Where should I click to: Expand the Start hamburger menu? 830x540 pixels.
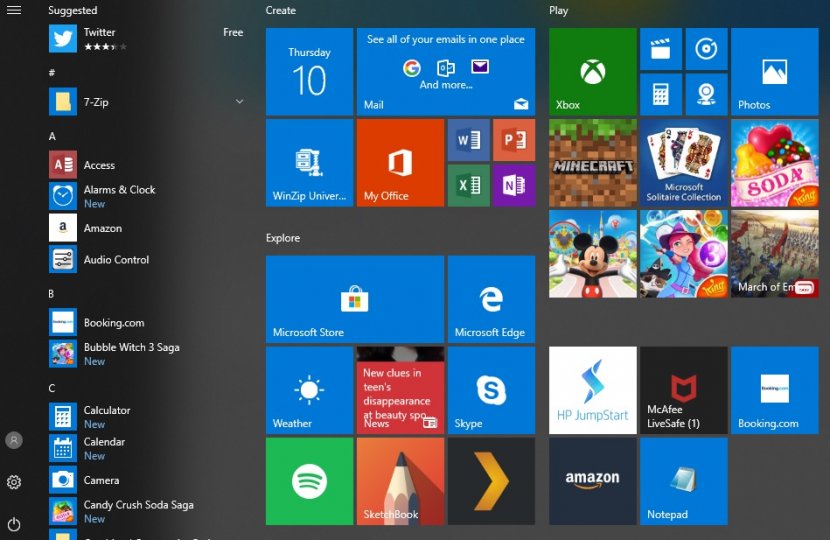(x=14, y=10)
